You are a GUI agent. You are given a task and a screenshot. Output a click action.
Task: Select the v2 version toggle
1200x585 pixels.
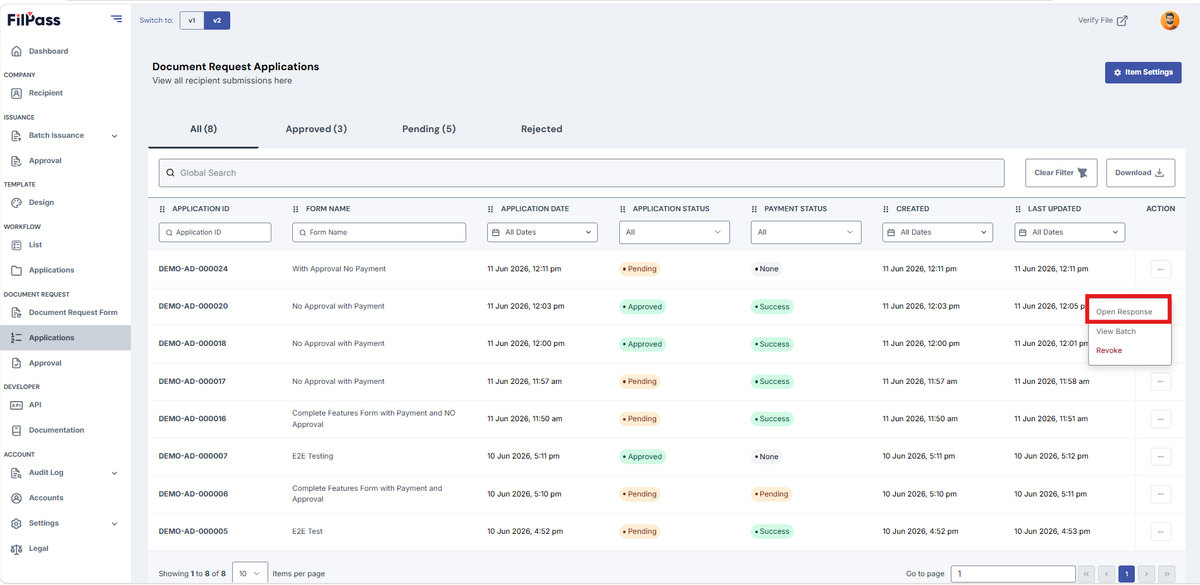pyautogui.click(x=217, y=20)
